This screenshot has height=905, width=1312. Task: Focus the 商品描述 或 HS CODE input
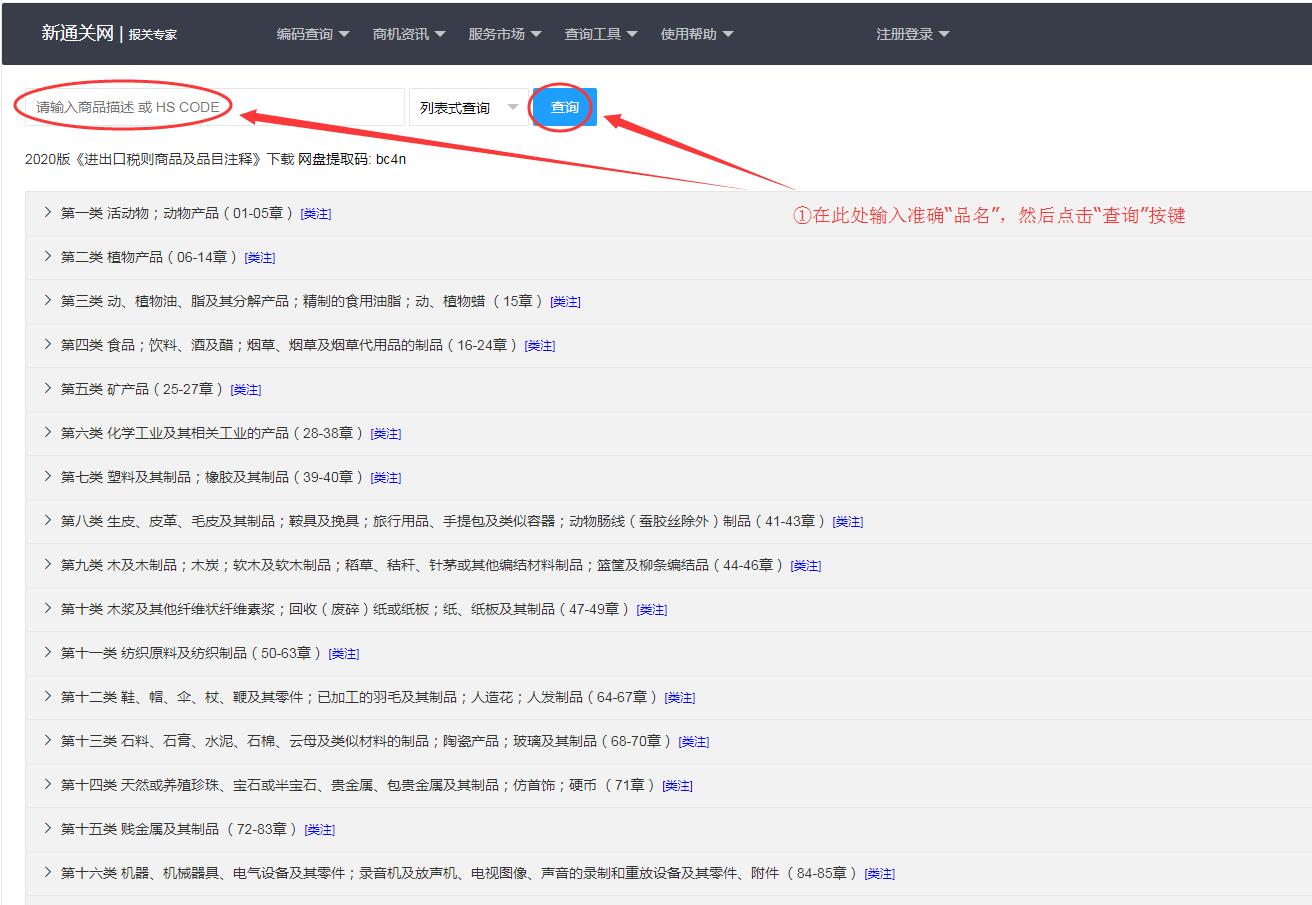click(x=215, y=107)
